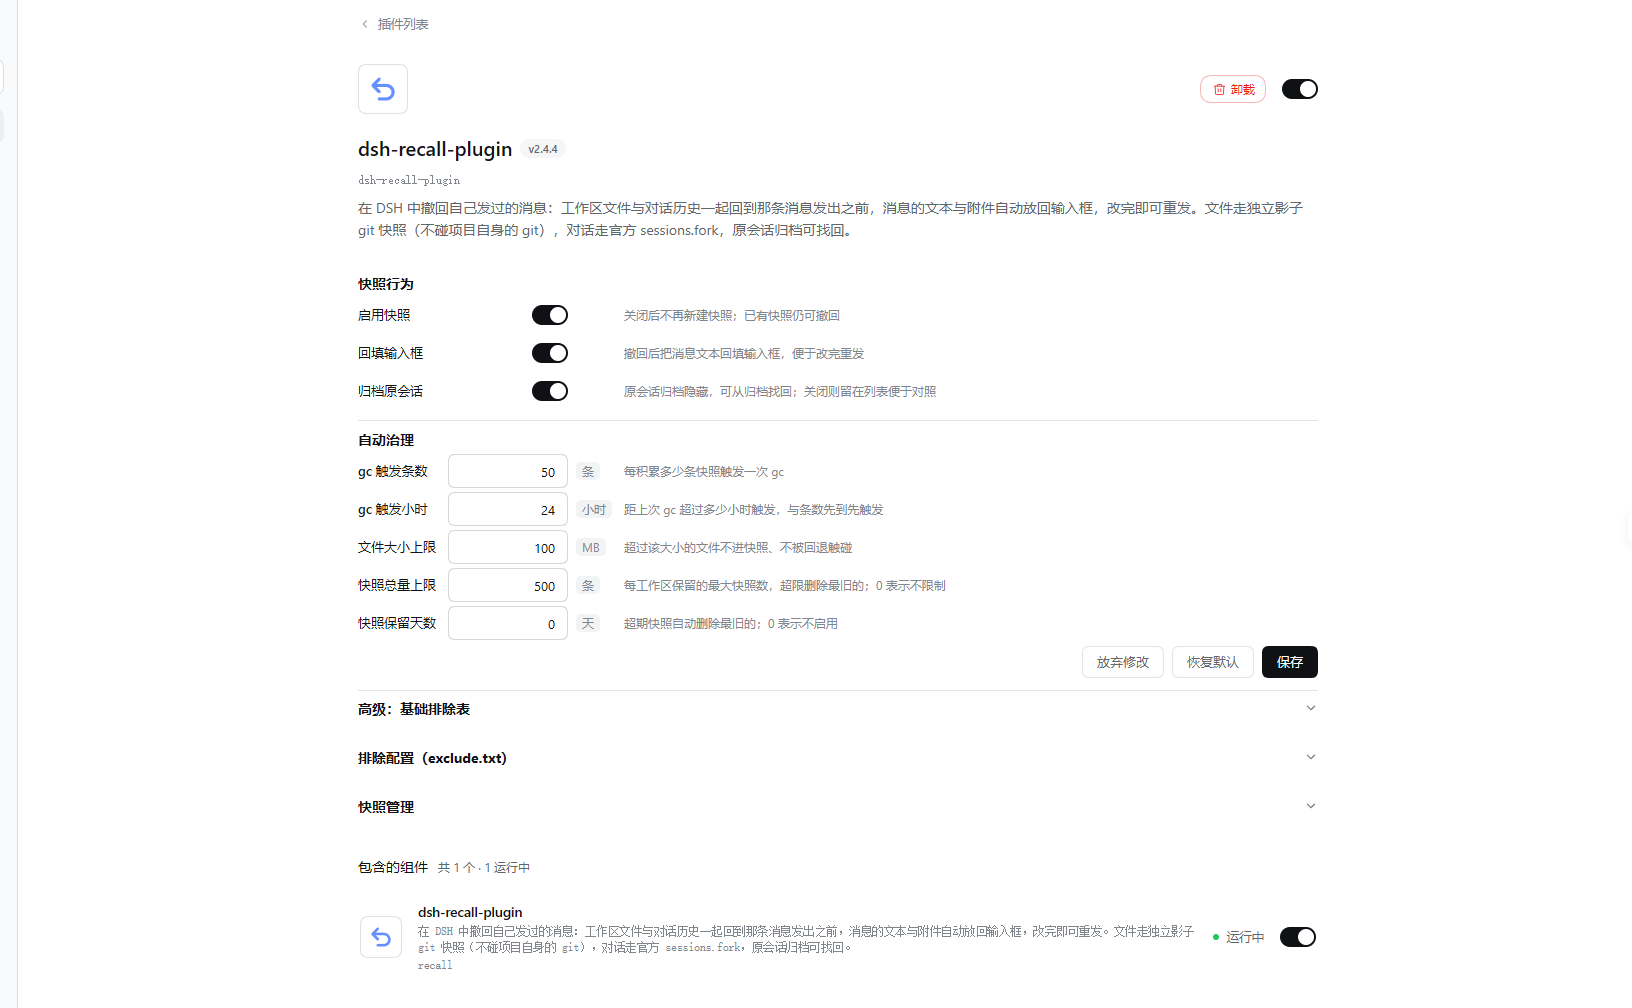Click the recall icon in the component row

point(381,937)
